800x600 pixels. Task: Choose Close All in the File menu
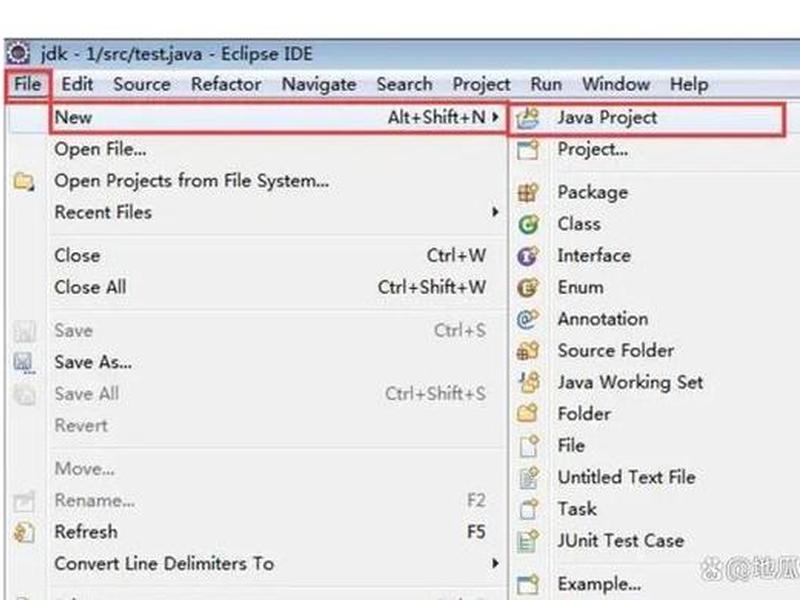pos(278,287)
